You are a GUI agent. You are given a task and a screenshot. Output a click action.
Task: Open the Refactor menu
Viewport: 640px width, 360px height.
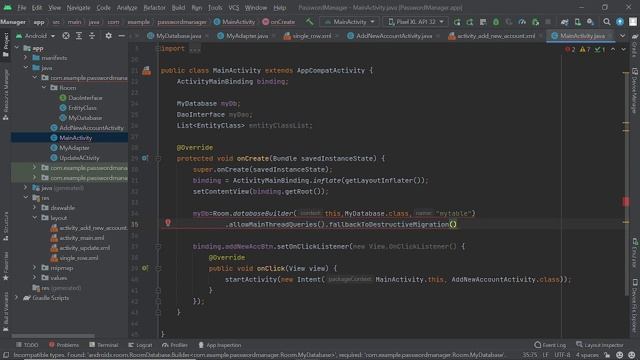(154, 7)
